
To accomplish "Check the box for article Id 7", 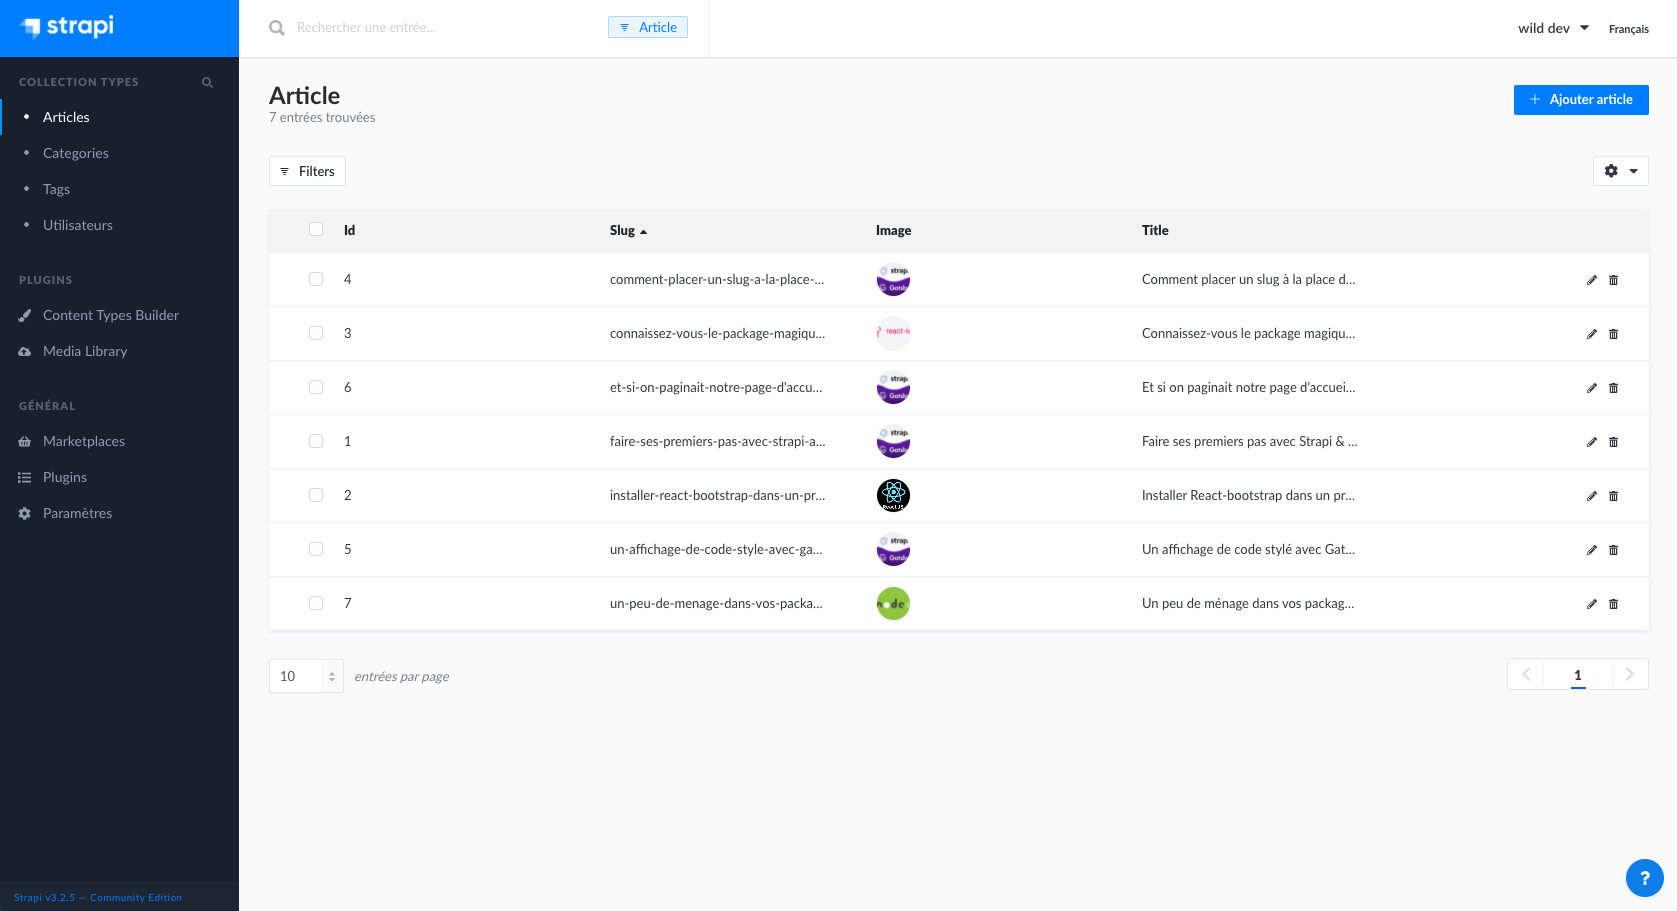I will (x=316, y=603).
